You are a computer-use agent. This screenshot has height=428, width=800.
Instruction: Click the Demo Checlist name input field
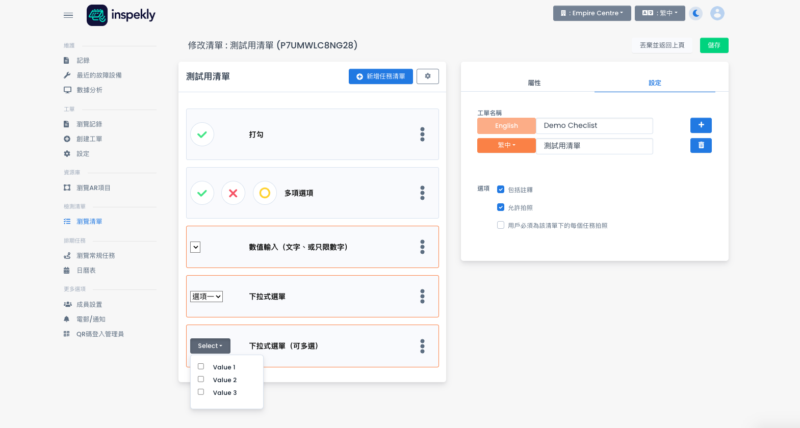[x=595, y=126]
